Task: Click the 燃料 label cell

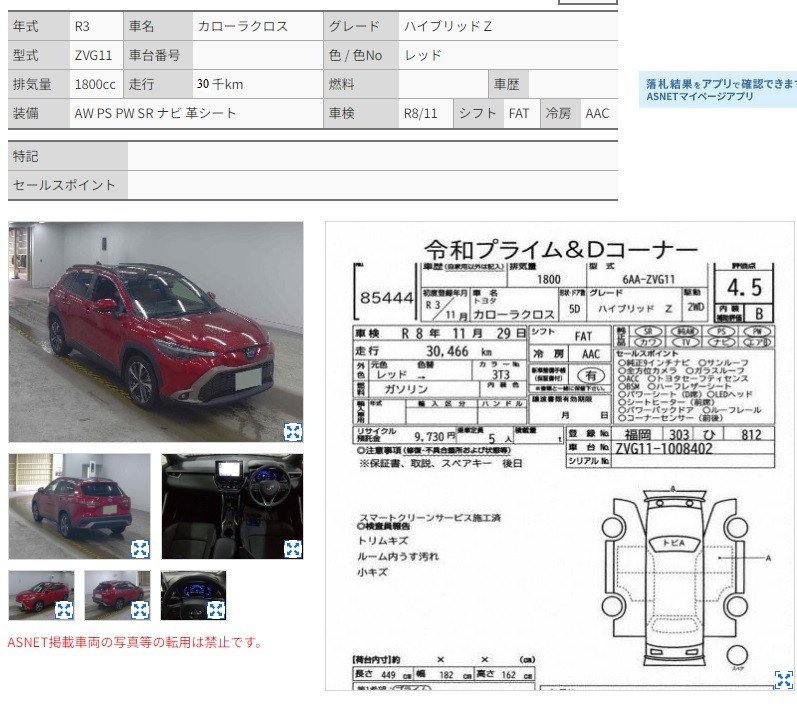Action: point(361,84)
